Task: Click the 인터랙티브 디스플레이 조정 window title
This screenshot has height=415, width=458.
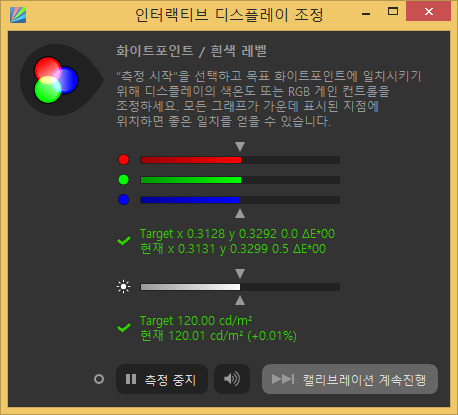Action: click(229, 15)
